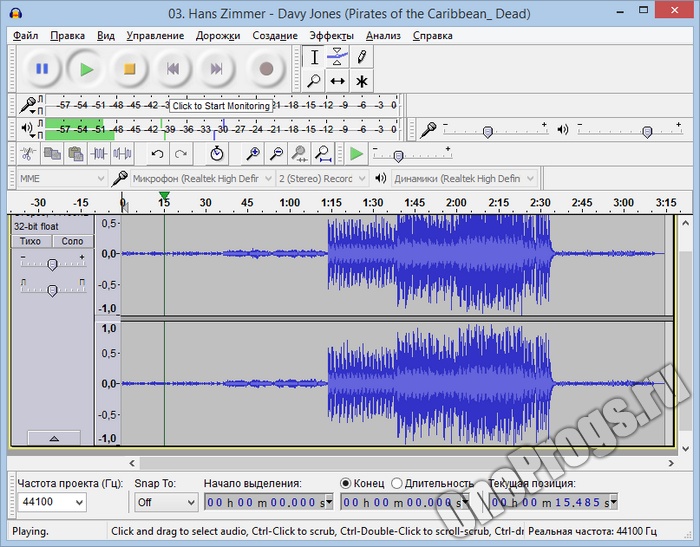Screen dimensions: 700x547
Task: Open the Справка menu
Action: click(x=433, y=36)
